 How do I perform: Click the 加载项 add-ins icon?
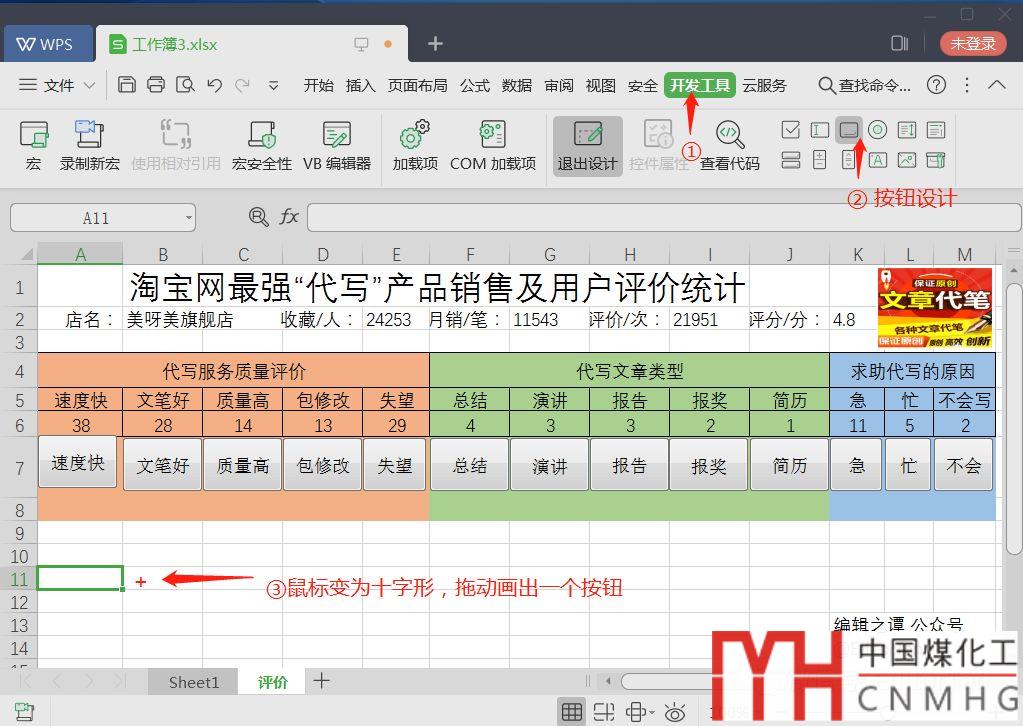tap(414, 145)
